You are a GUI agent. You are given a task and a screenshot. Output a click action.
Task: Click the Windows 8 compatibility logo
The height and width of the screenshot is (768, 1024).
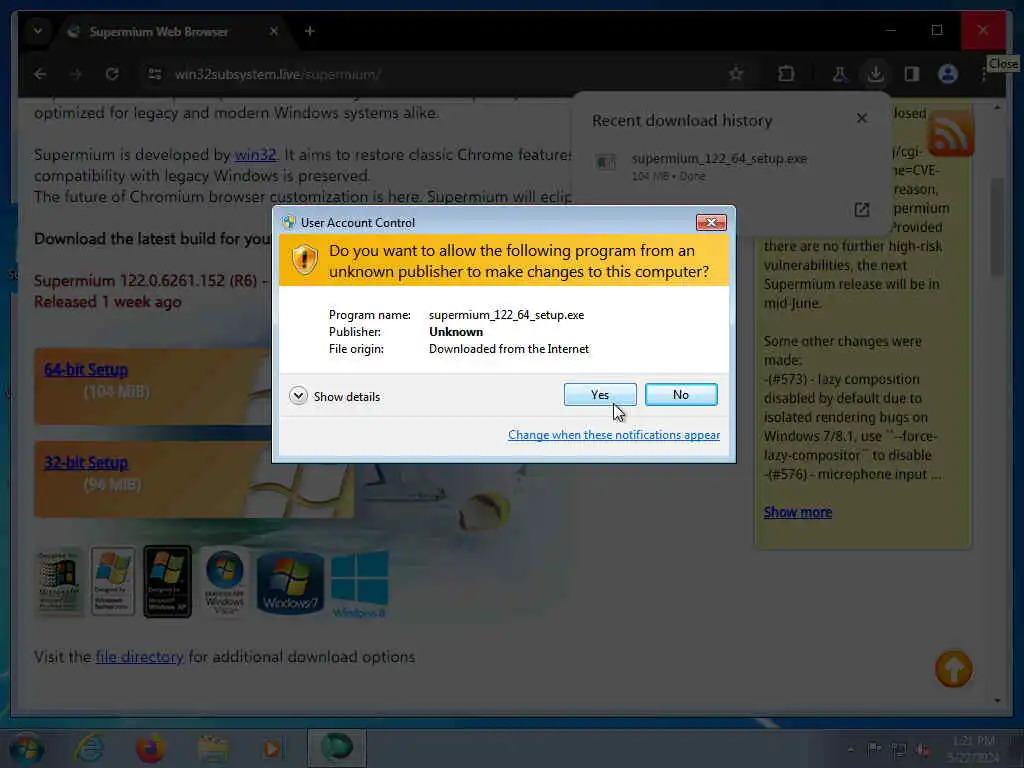[359, 584]
